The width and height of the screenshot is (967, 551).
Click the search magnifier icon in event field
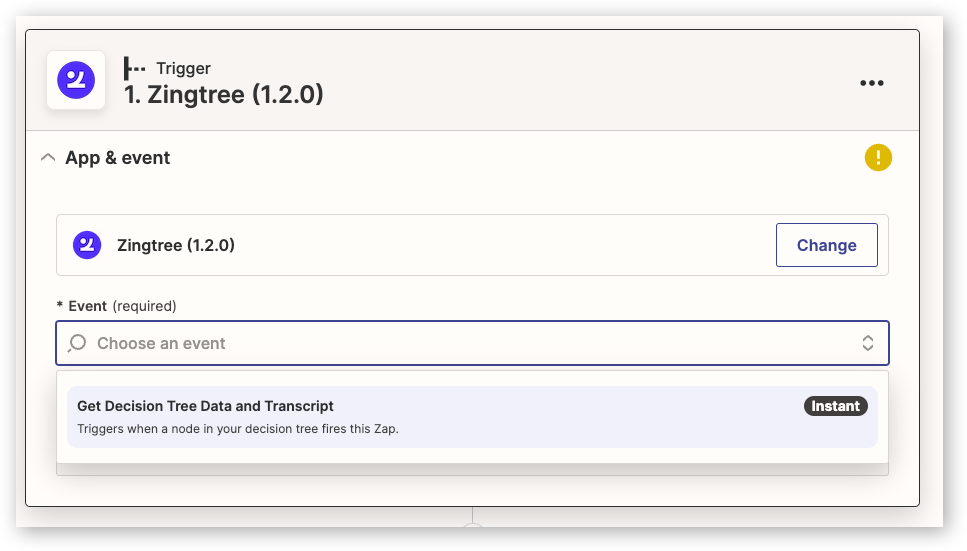(77, 343)
